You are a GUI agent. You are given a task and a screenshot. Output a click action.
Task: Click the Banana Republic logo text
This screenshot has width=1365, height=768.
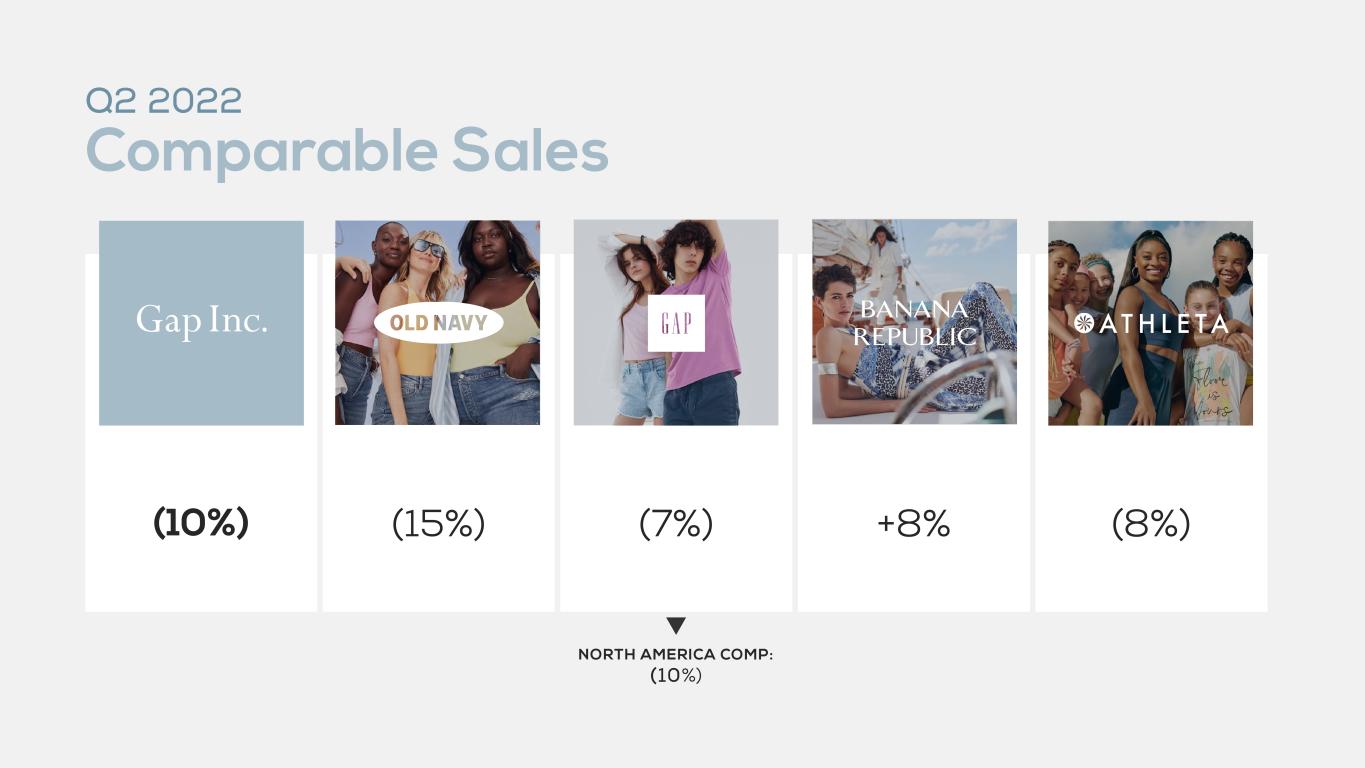tap(914, 323)
